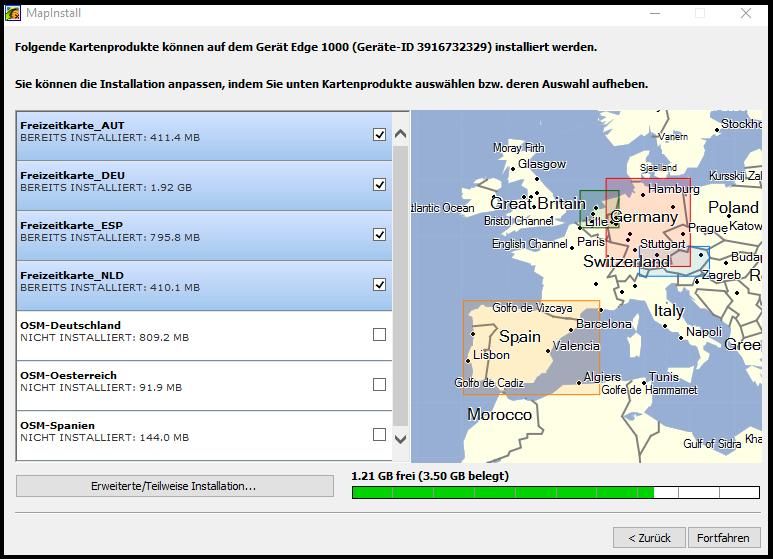Toggle the Freizeitkarte_ESP checkbox
The image size is (773, 559).
tap(379, 234)
